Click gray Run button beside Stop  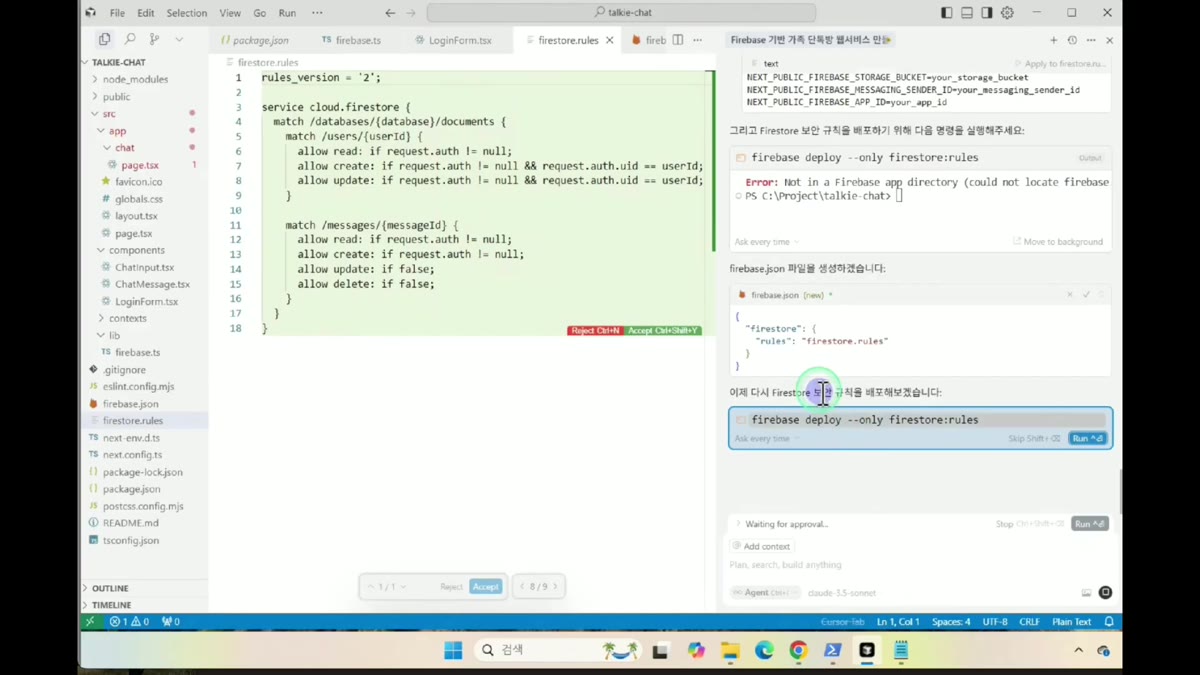coord(1090,524)
